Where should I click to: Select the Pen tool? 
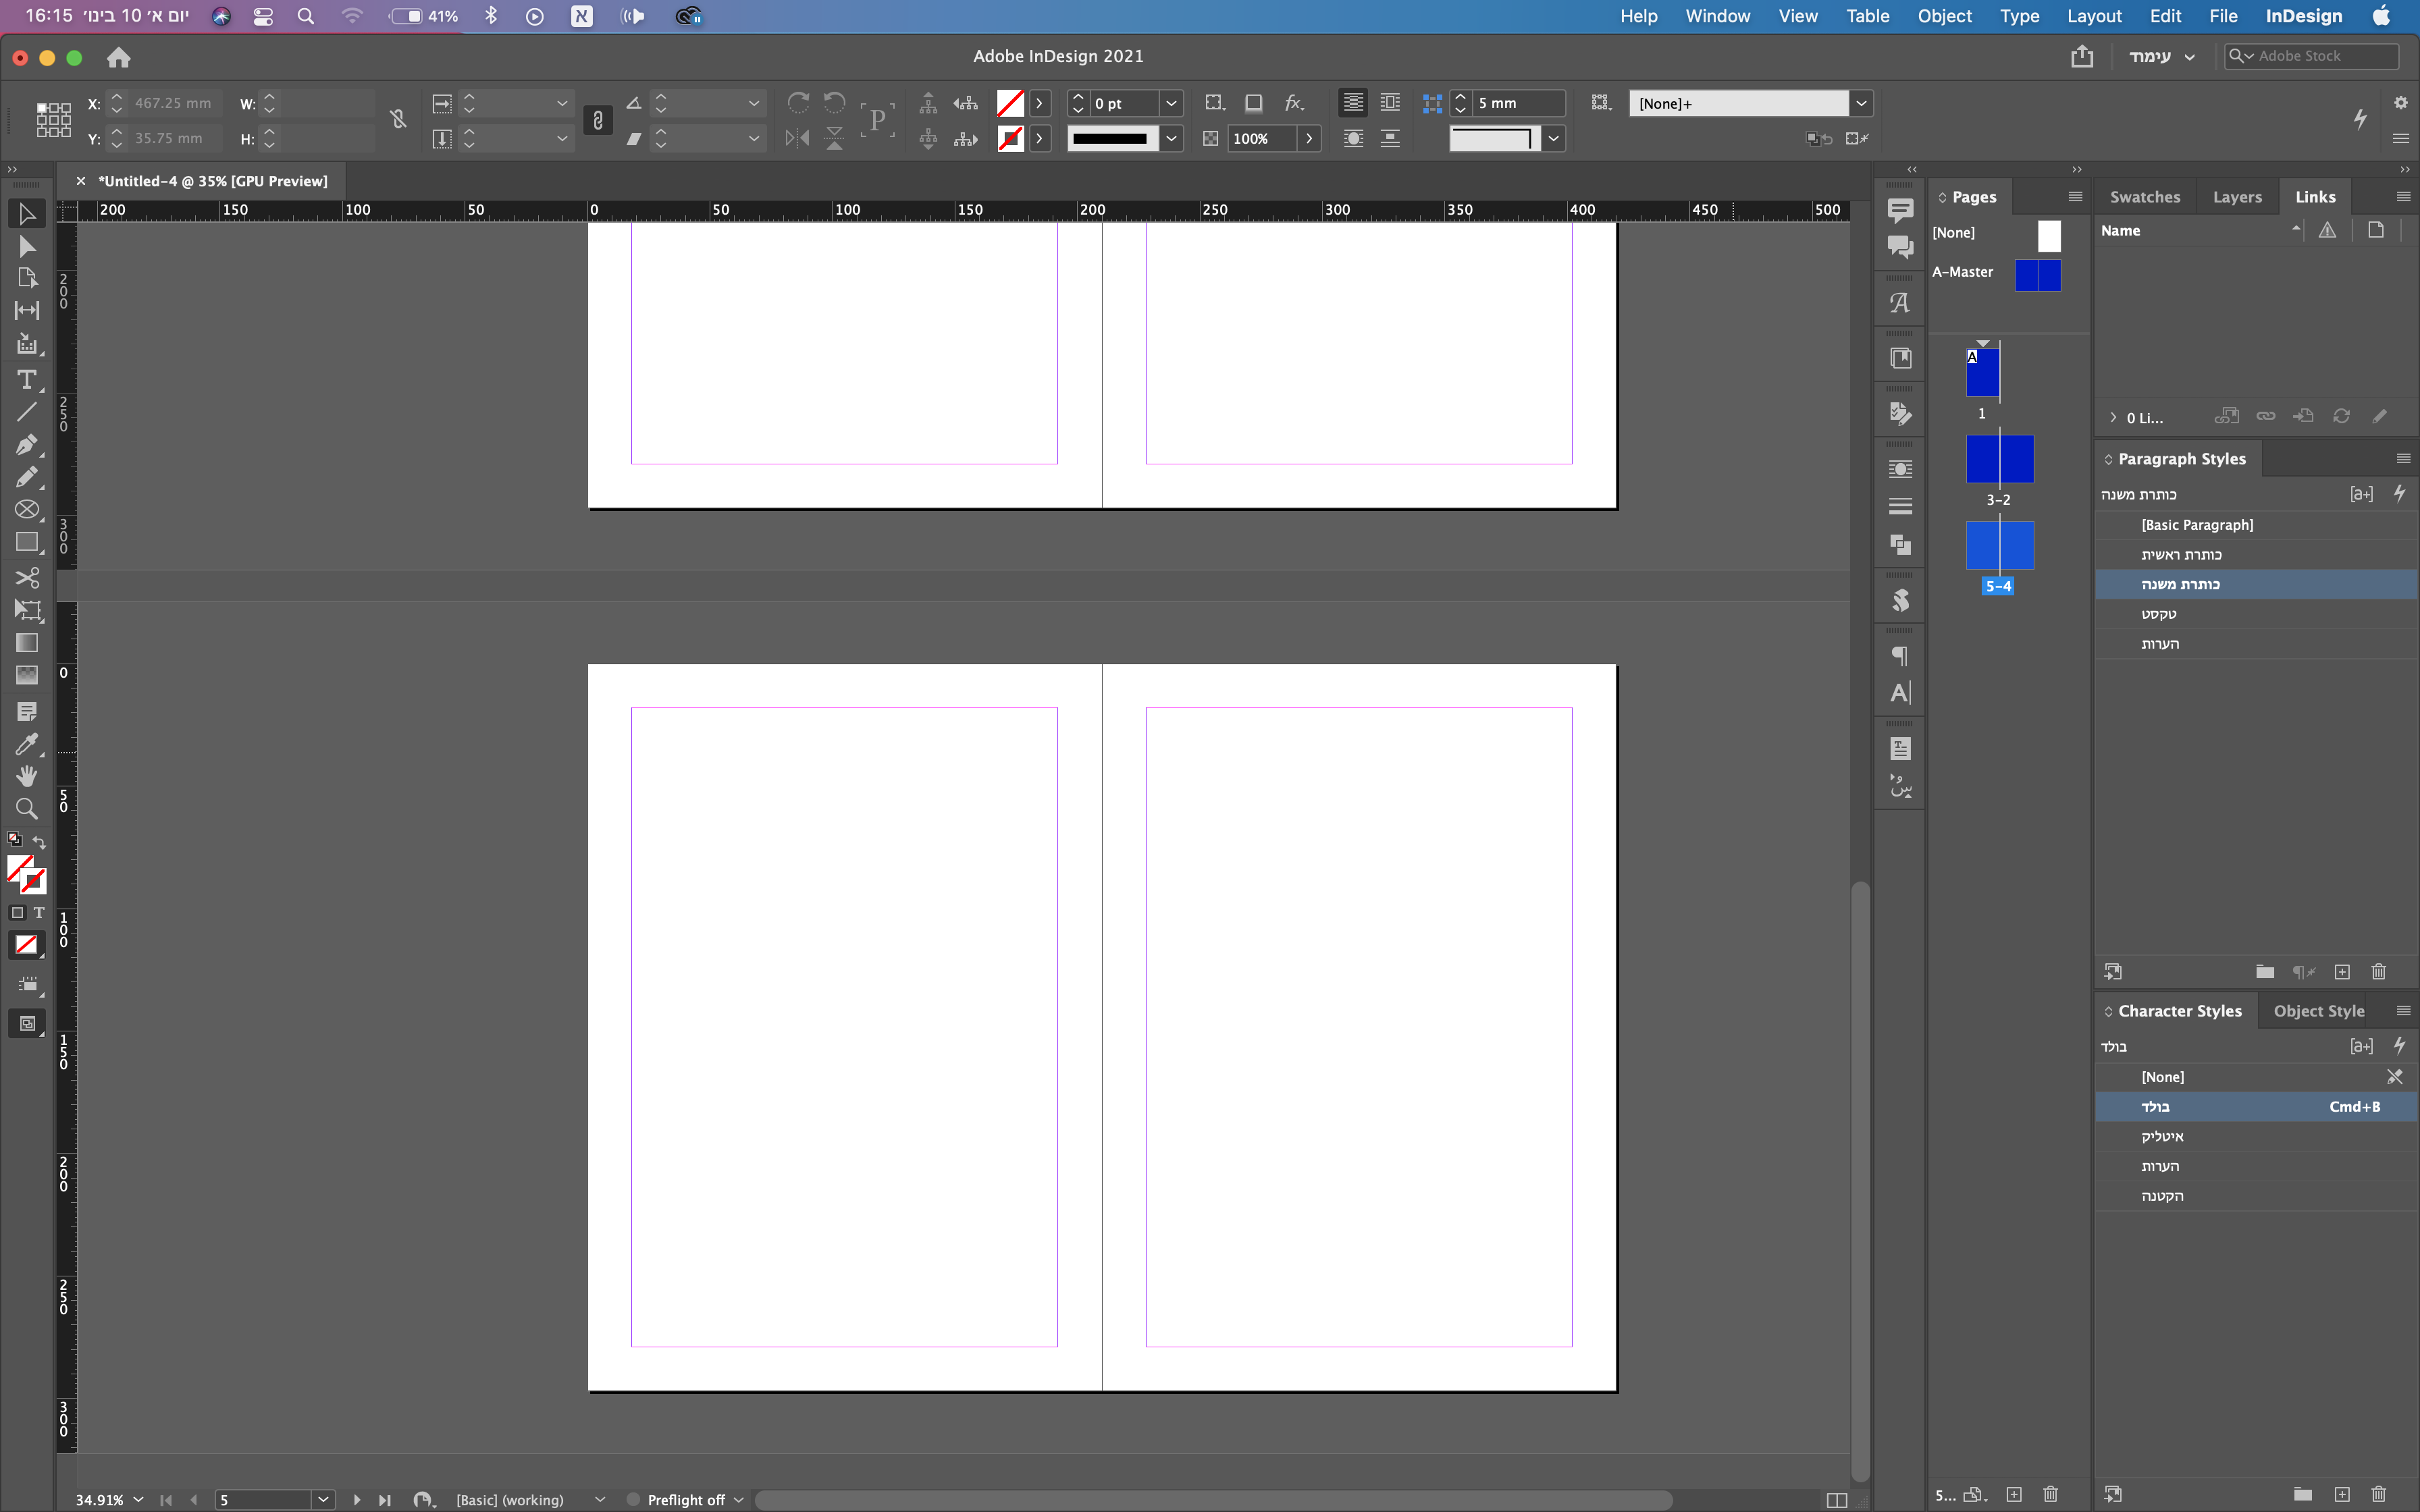click(x=27, y=444)
